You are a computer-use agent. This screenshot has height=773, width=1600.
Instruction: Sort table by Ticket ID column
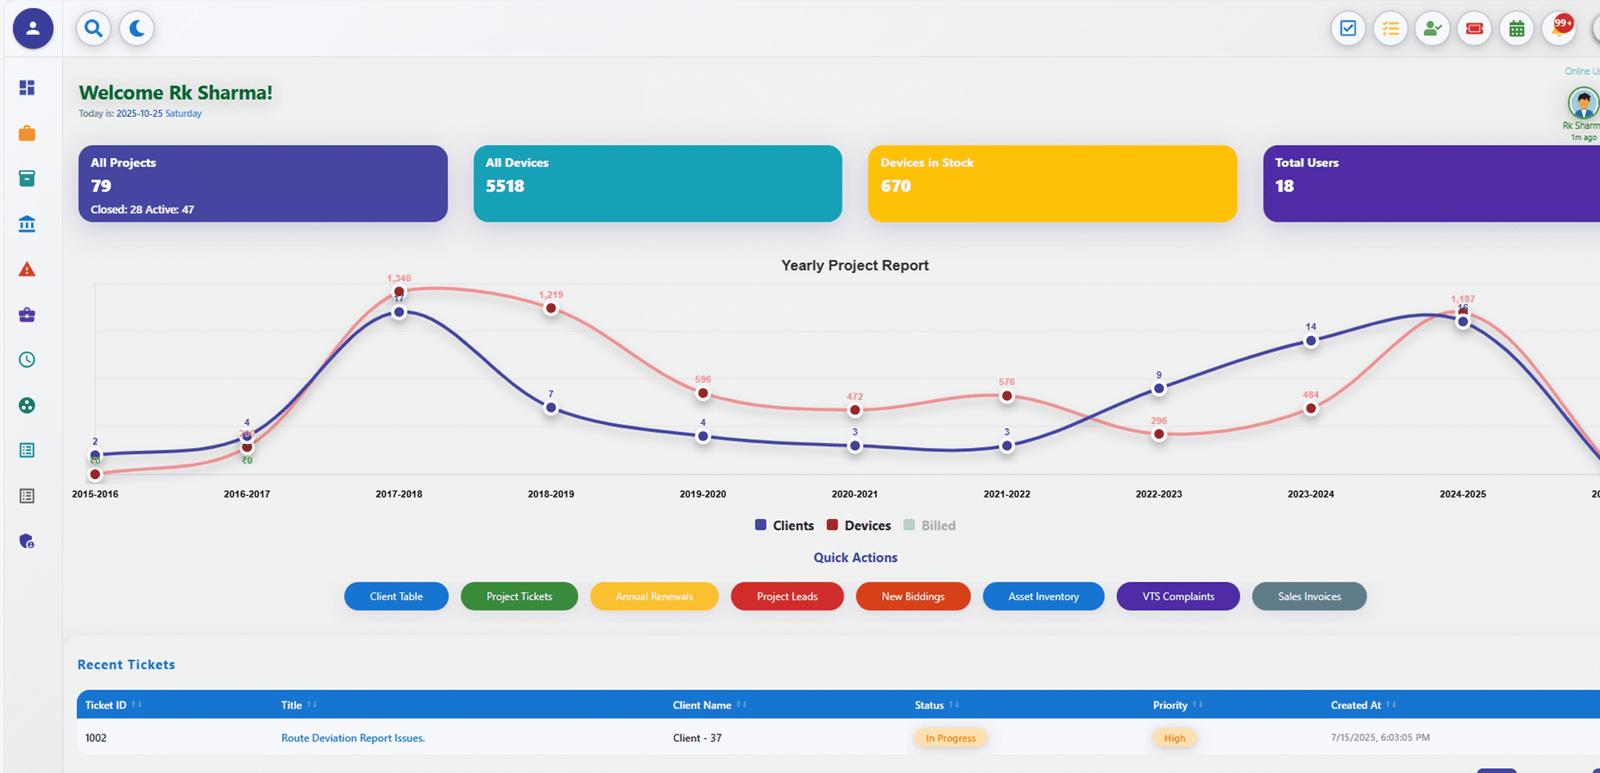(136, 705)
